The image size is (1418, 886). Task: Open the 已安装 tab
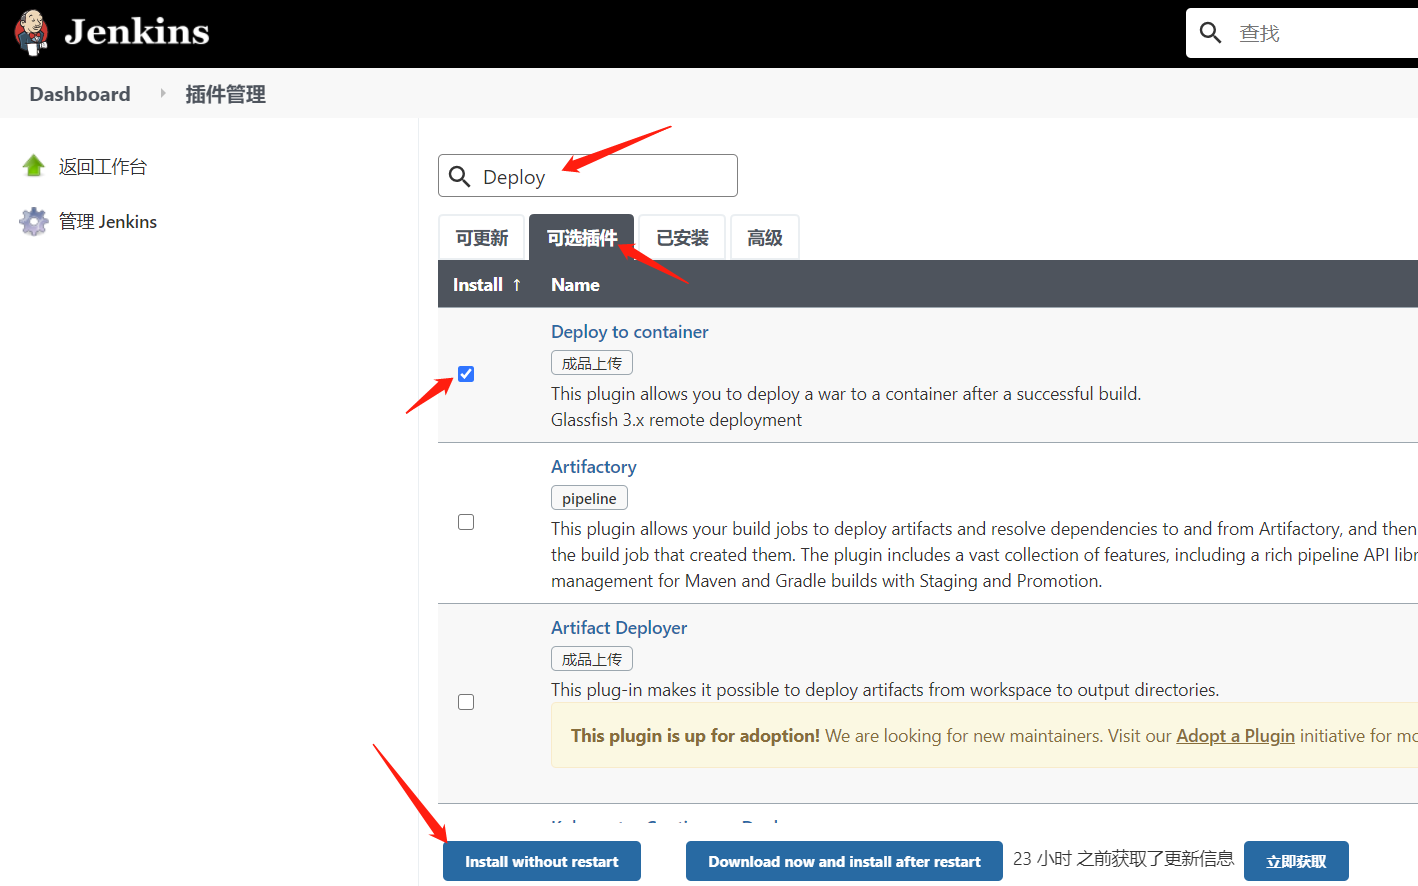pos(682,238)
